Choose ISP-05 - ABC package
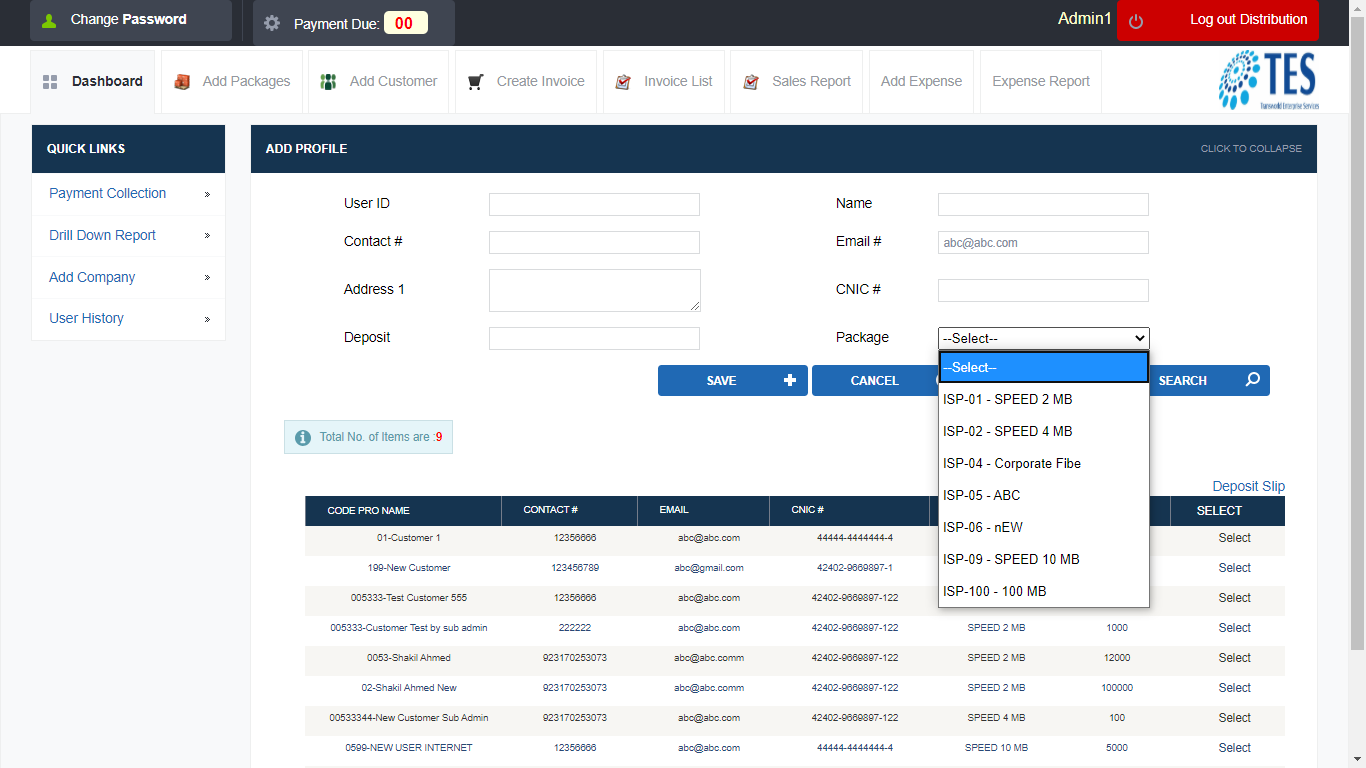The image size is (1366, 768). tap(1043, 495)
